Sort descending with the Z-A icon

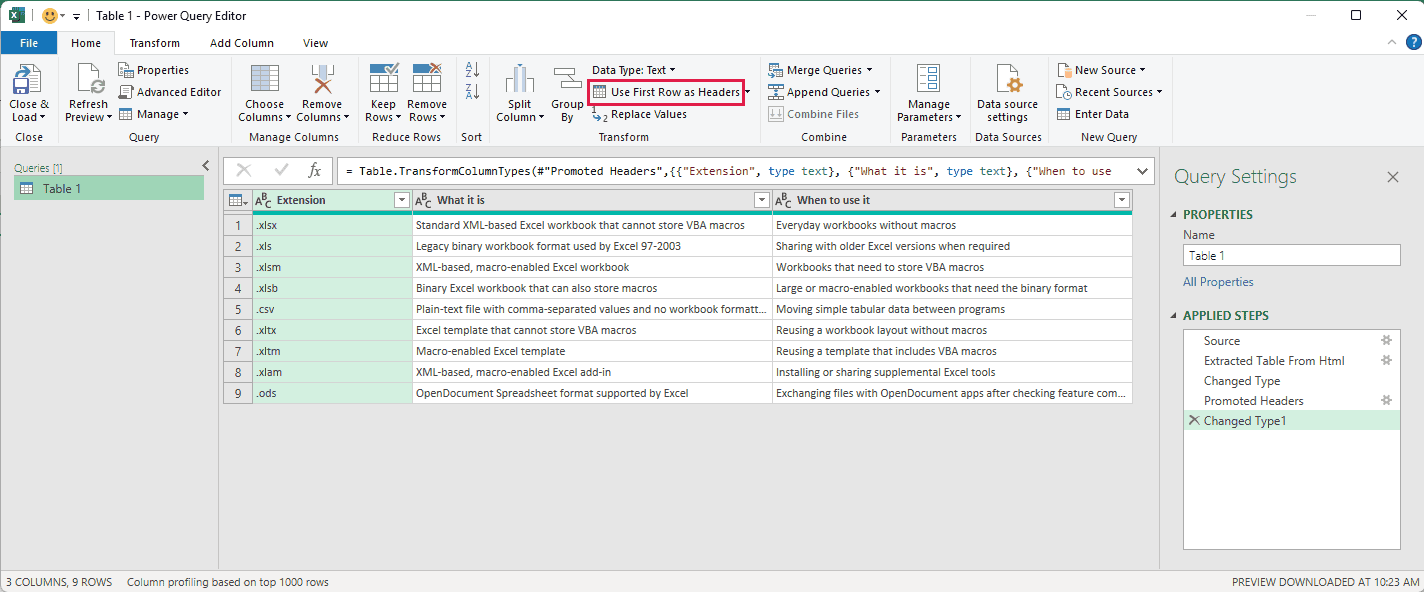pos(473,92)
